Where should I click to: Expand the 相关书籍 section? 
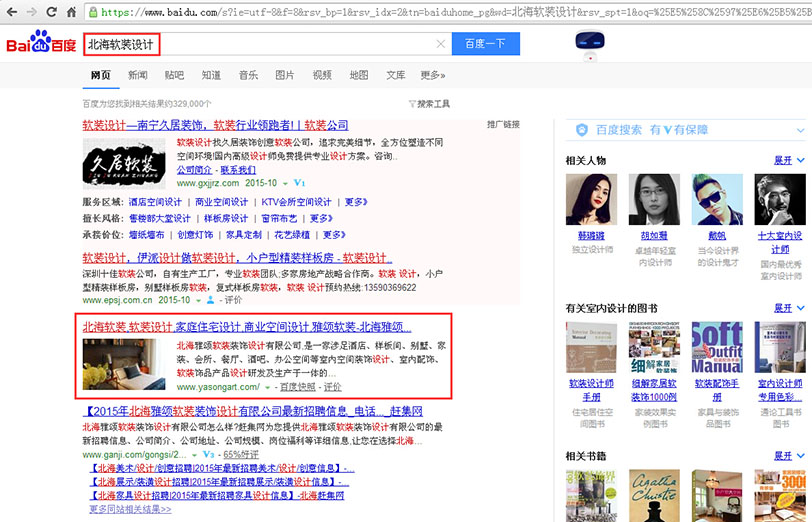789,456
